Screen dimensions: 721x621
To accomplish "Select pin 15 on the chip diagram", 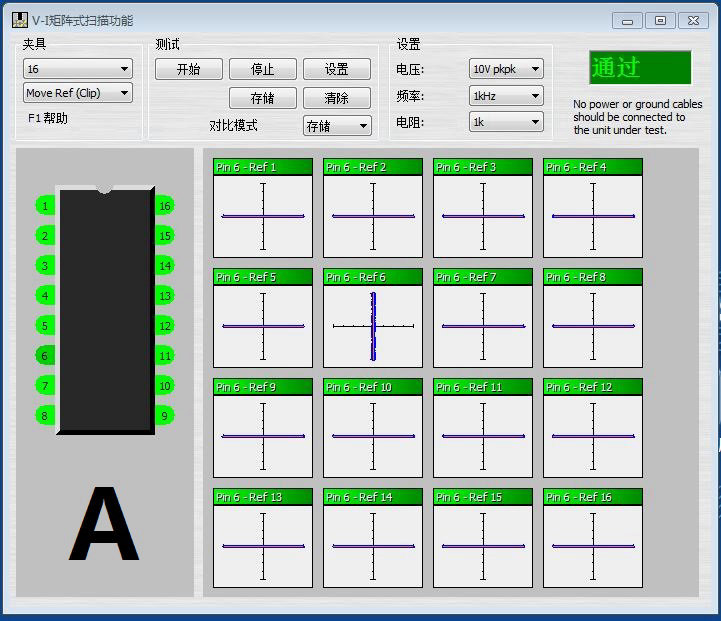I will tap(165, 236).
